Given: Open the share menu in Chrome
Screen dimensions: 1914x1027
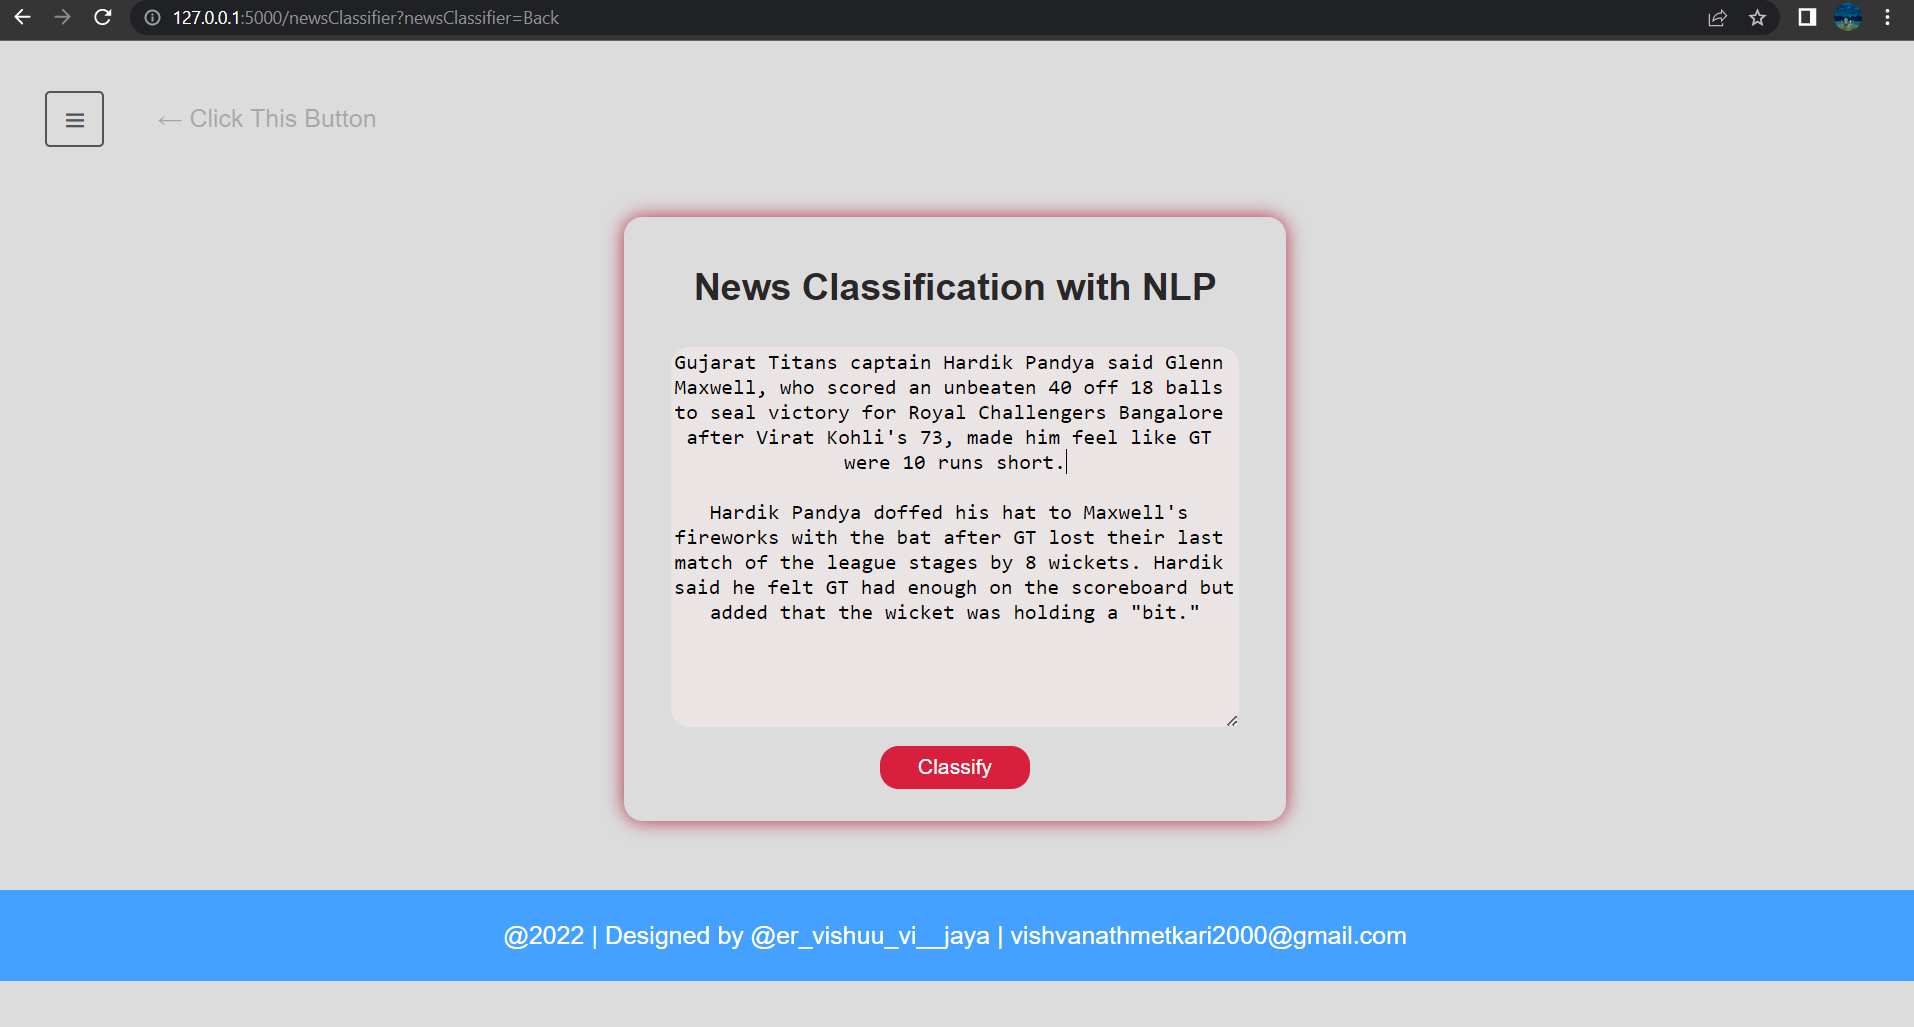Looking at the screenshot, I should [x=1718, y=17].
